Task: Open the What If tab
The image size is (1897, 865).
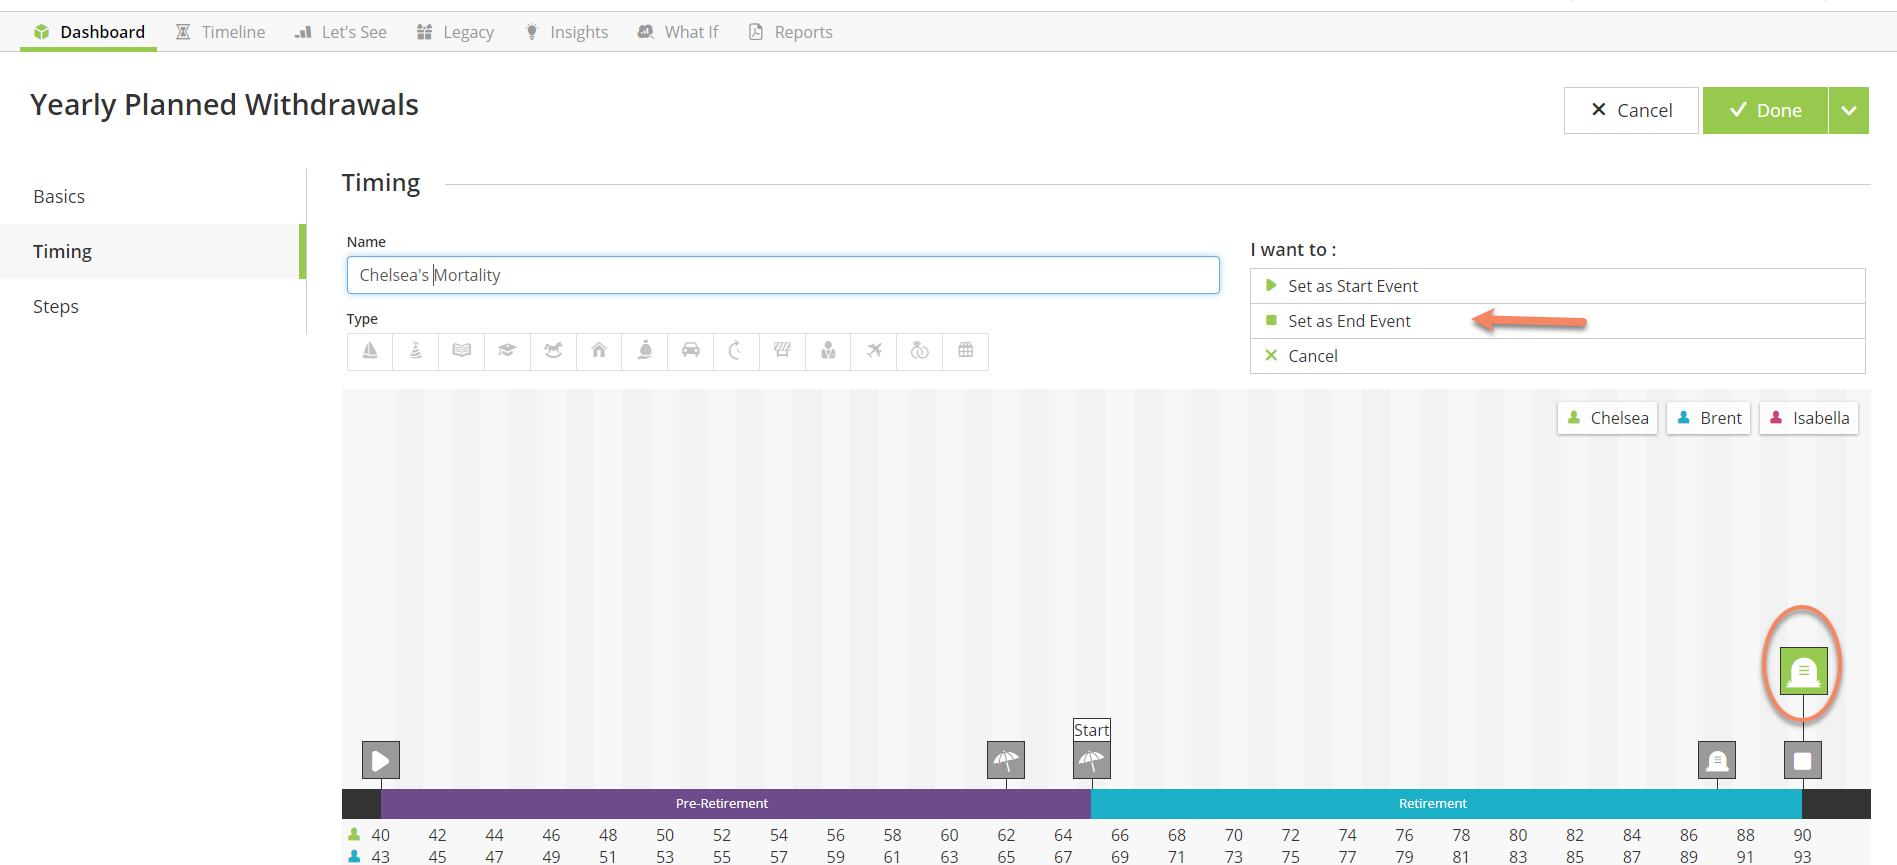Action: coord(679,32)
